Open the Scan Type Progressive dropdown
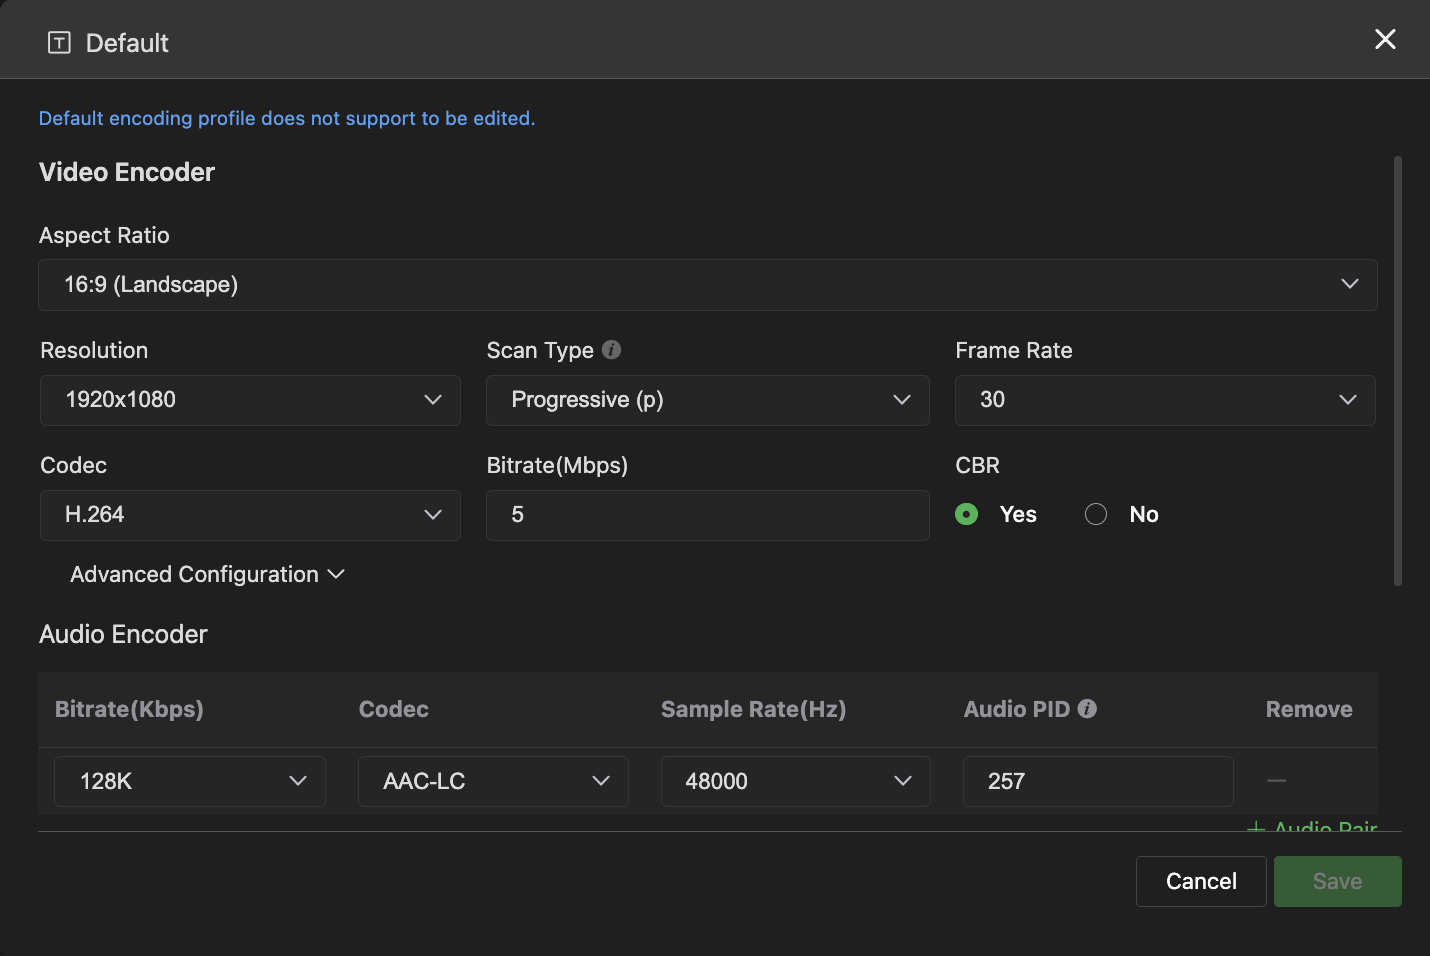Image resolution: width=1430 pixels, height=956 pixels. tap(708, 400)
